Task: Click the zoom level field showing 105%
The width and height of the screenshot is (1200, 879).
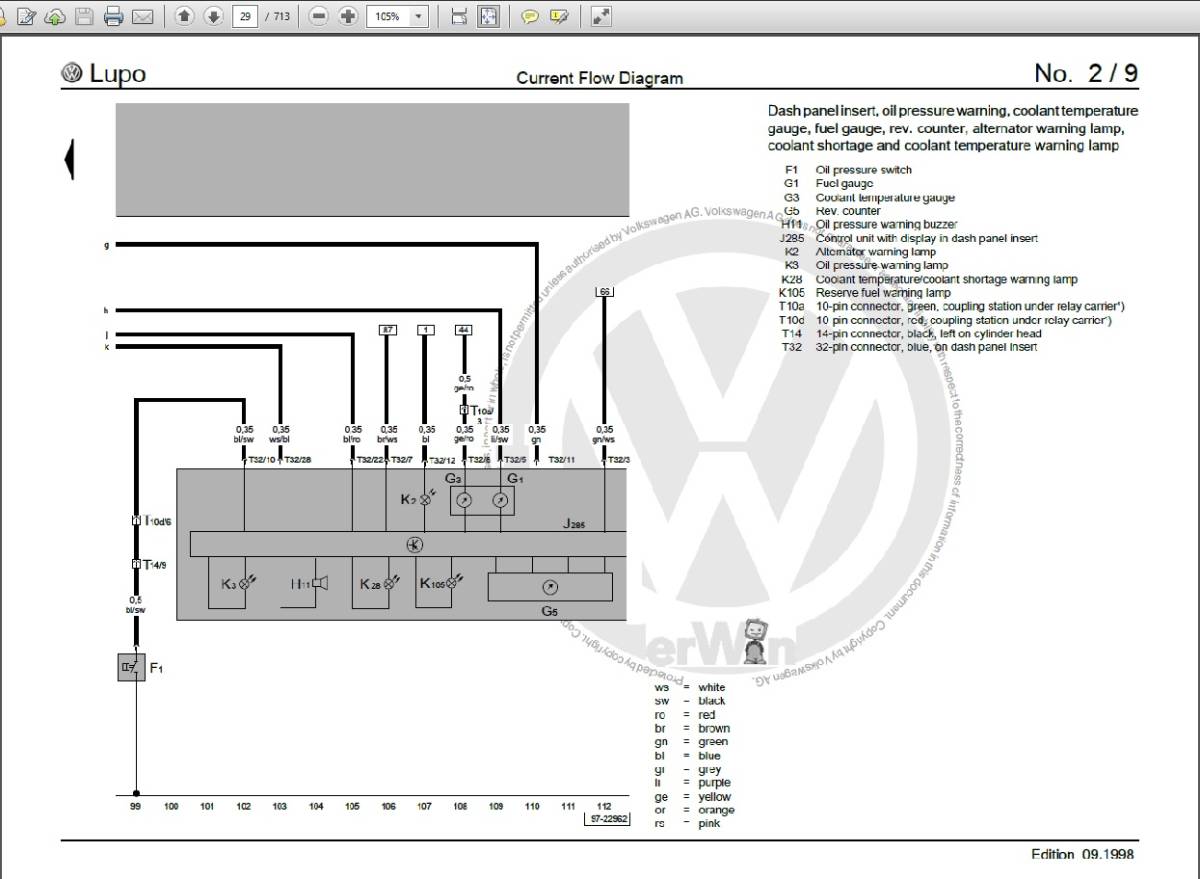Action: (388, 16)
